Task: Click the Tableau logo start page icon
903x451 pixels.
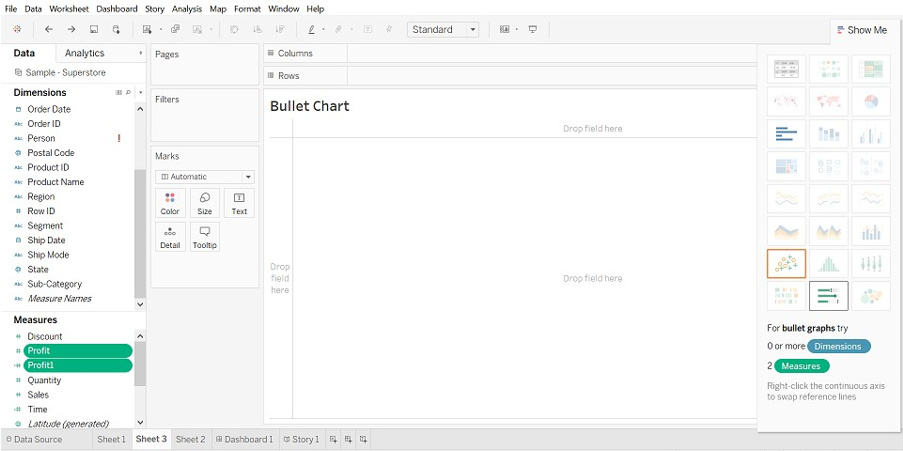Action: (x=17, y=29)
